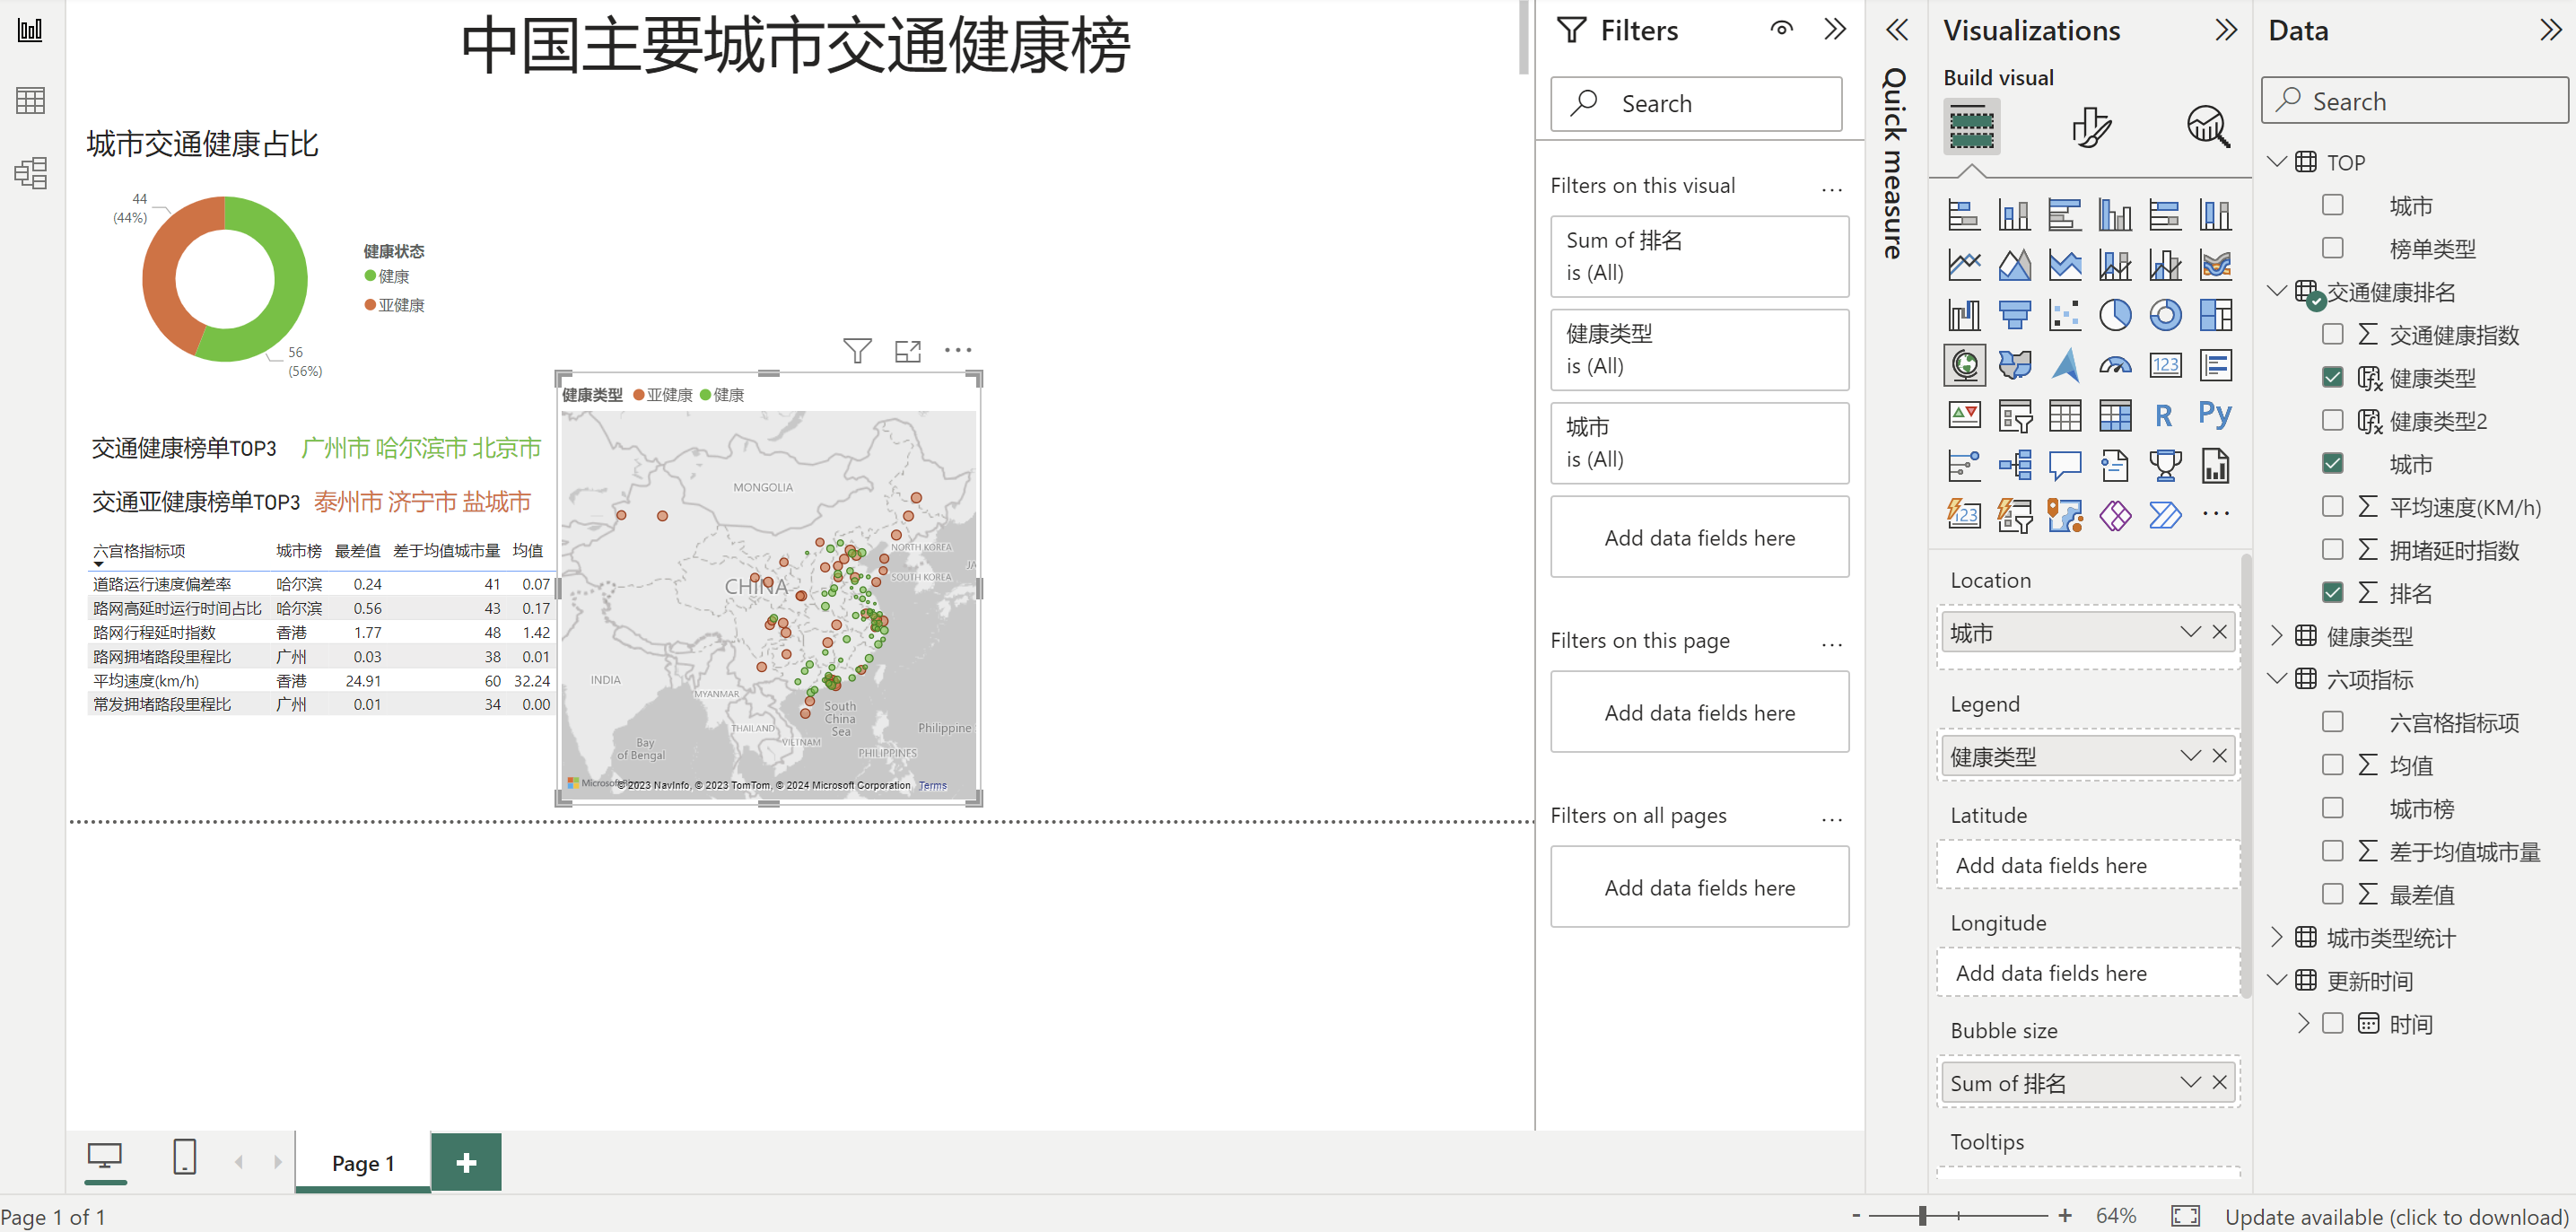Add a new page with plus tab
2576x1232 pixels.
tap(466, 1162)
